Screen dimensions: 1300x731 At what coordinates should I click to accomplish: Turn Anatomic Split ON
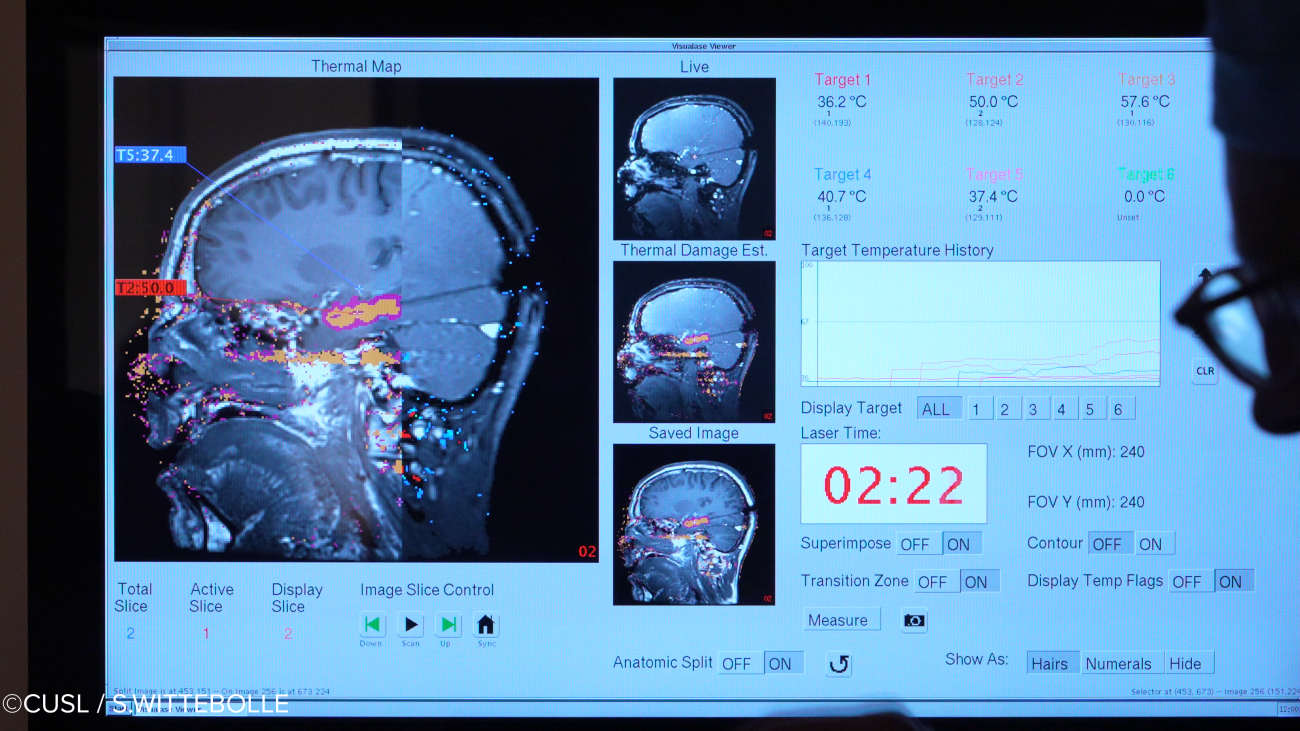pos(782,663)
